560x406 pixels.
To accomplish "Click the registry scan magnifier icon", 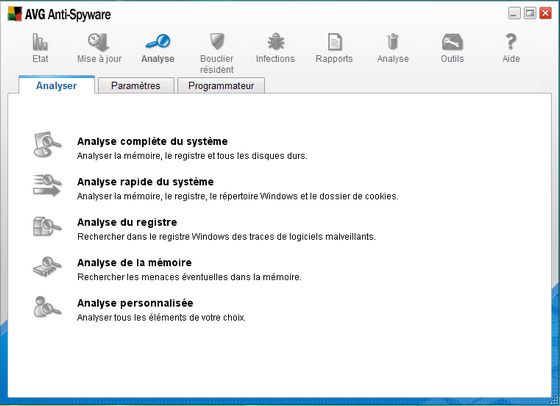I will click(47, 226).
